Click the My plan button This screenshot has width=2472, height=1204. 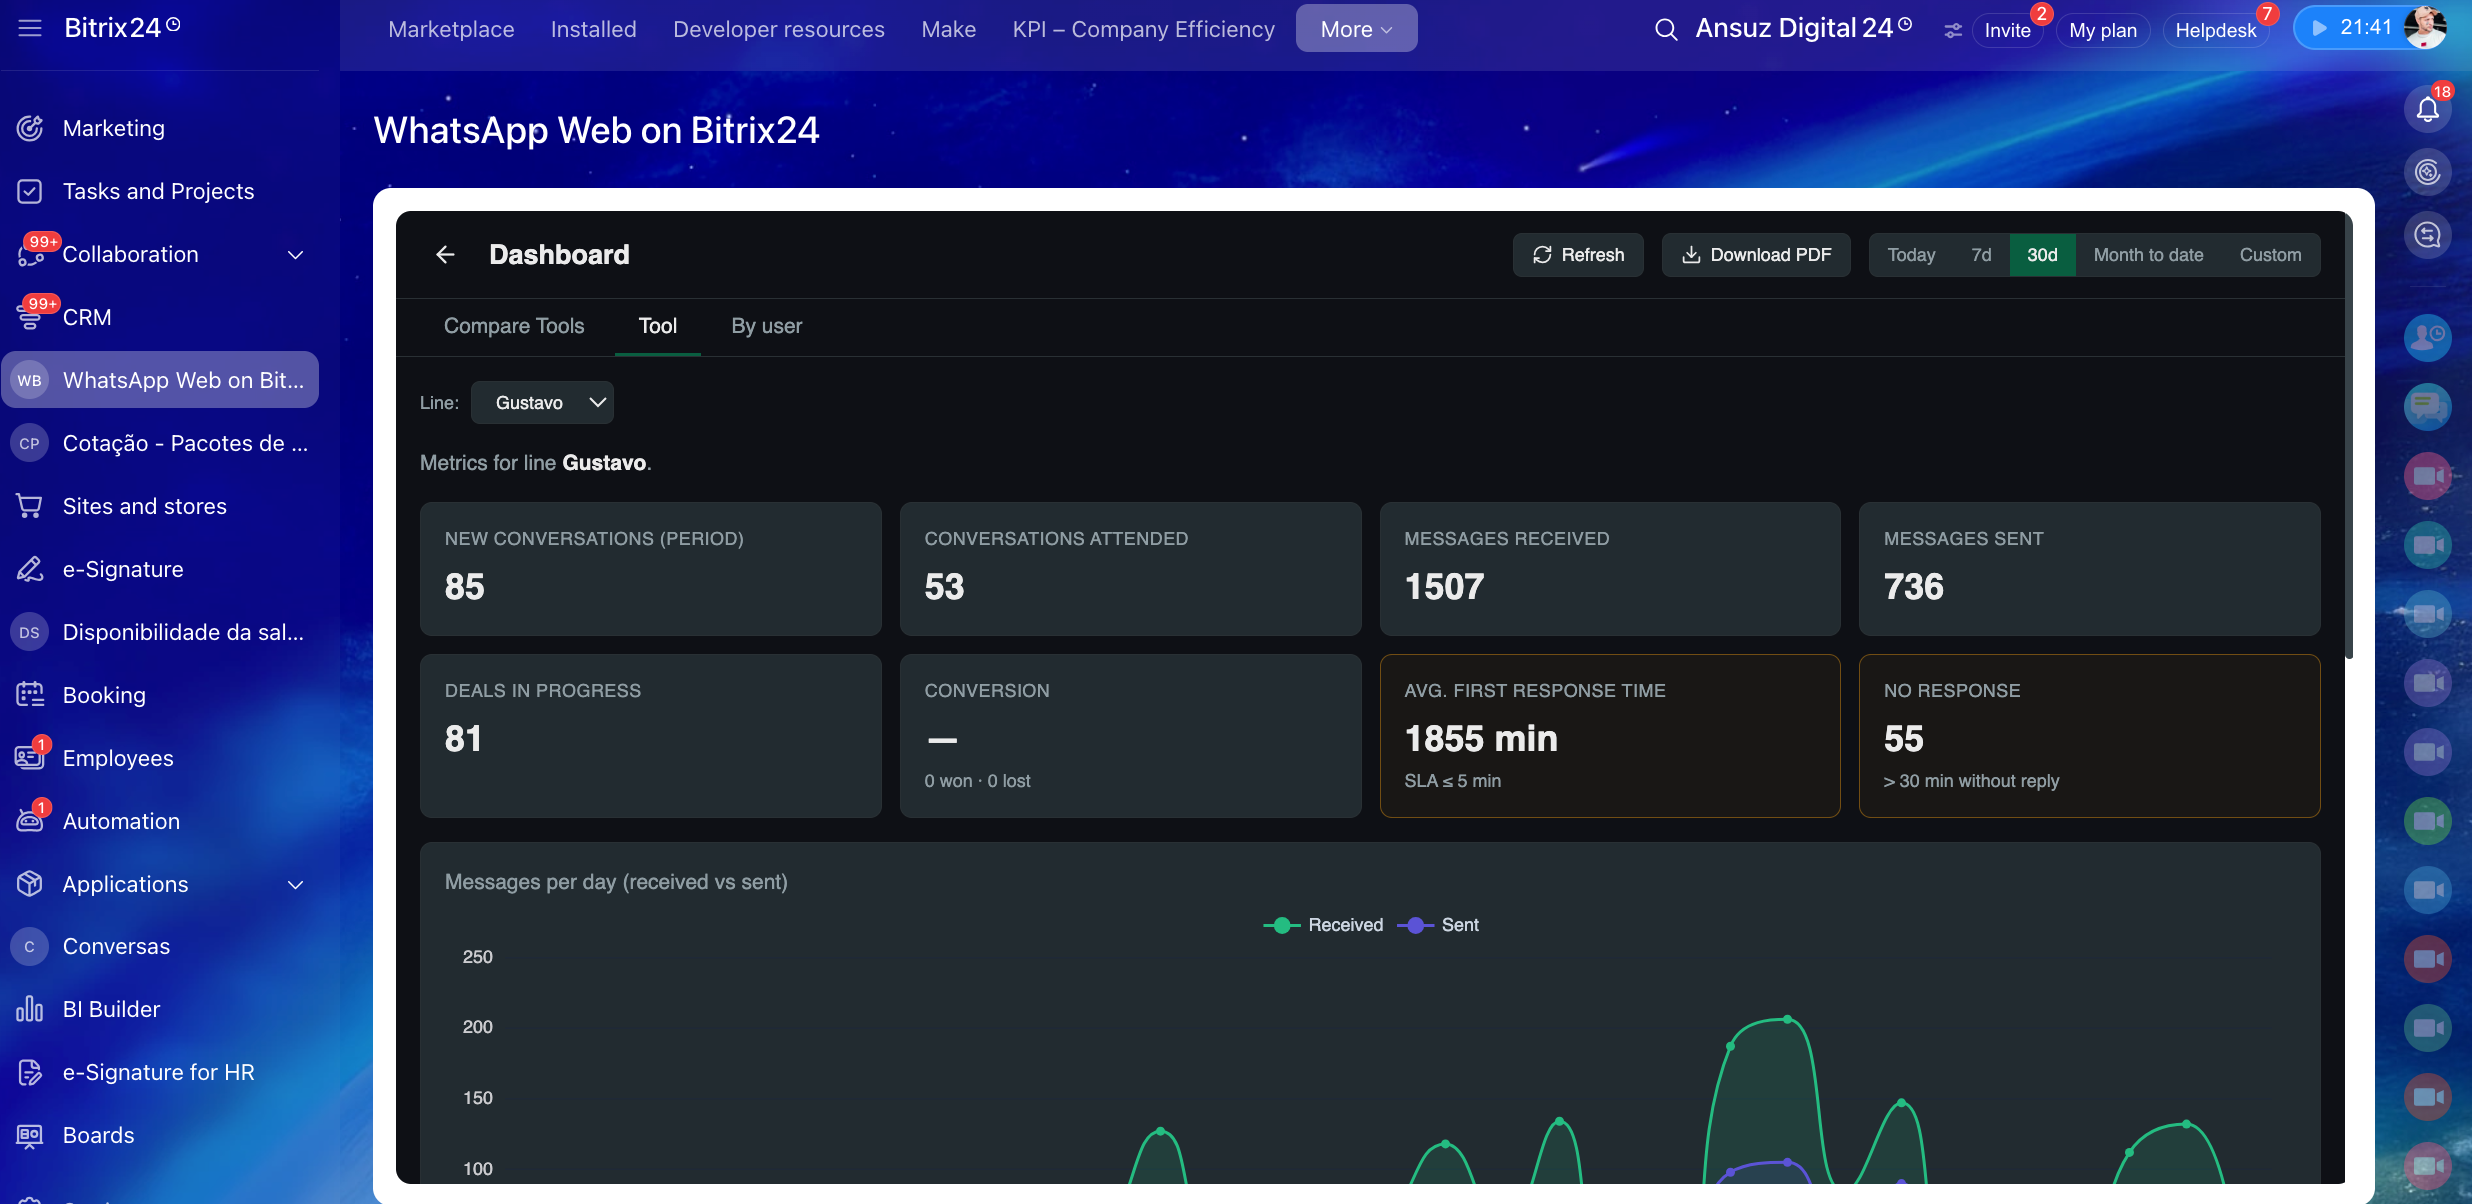click(x=2103, y=30)
